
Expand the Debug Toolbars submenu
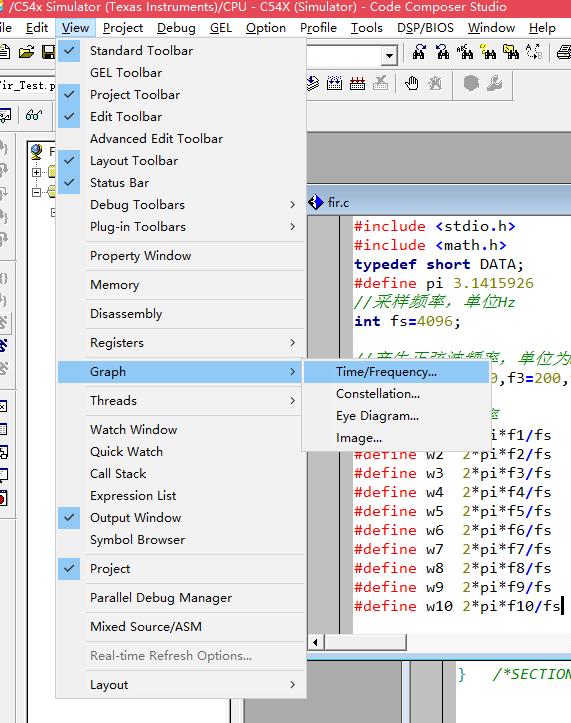[181, 205]
